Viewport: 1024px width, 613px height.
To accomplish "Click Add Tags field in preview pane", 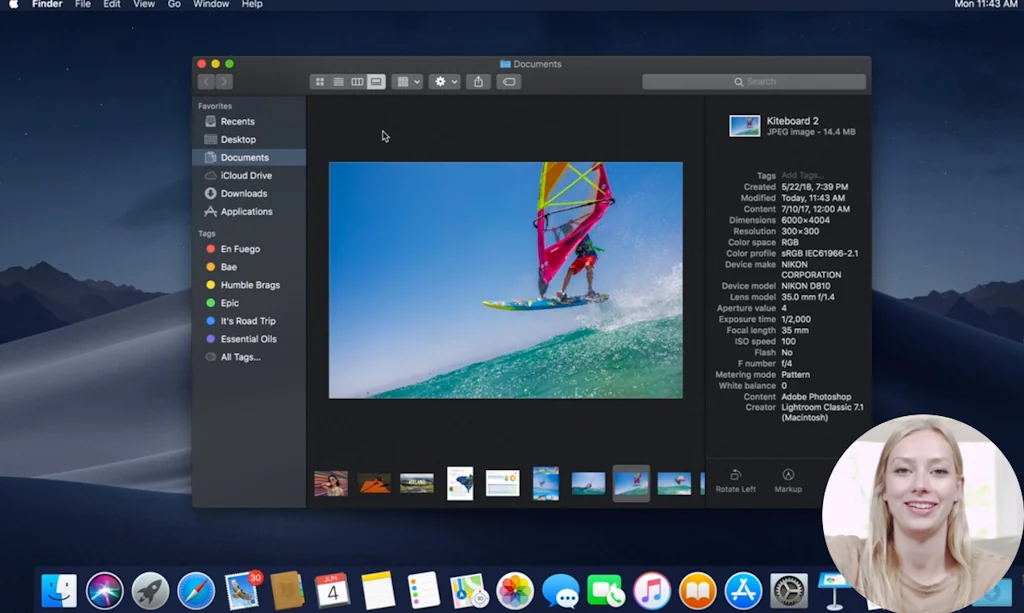I will click(x=803, y=175).
